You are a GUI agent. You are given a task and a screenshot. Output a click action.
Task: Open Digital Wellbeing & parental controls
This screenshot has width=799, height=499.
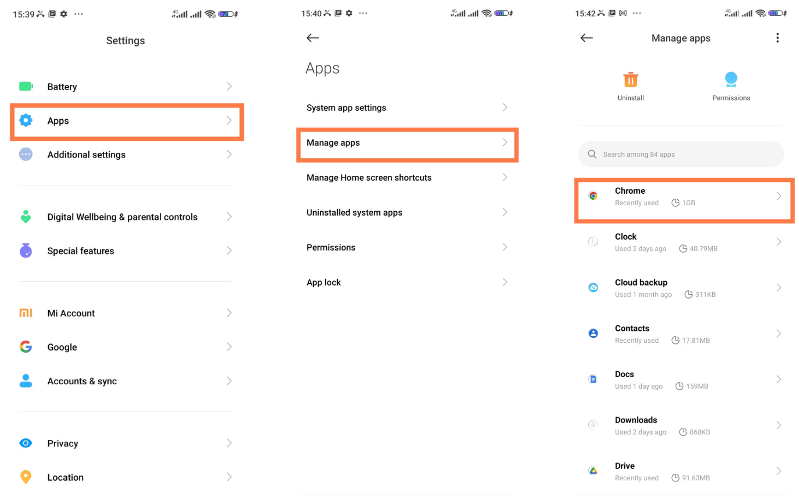(x=126, y=217)
